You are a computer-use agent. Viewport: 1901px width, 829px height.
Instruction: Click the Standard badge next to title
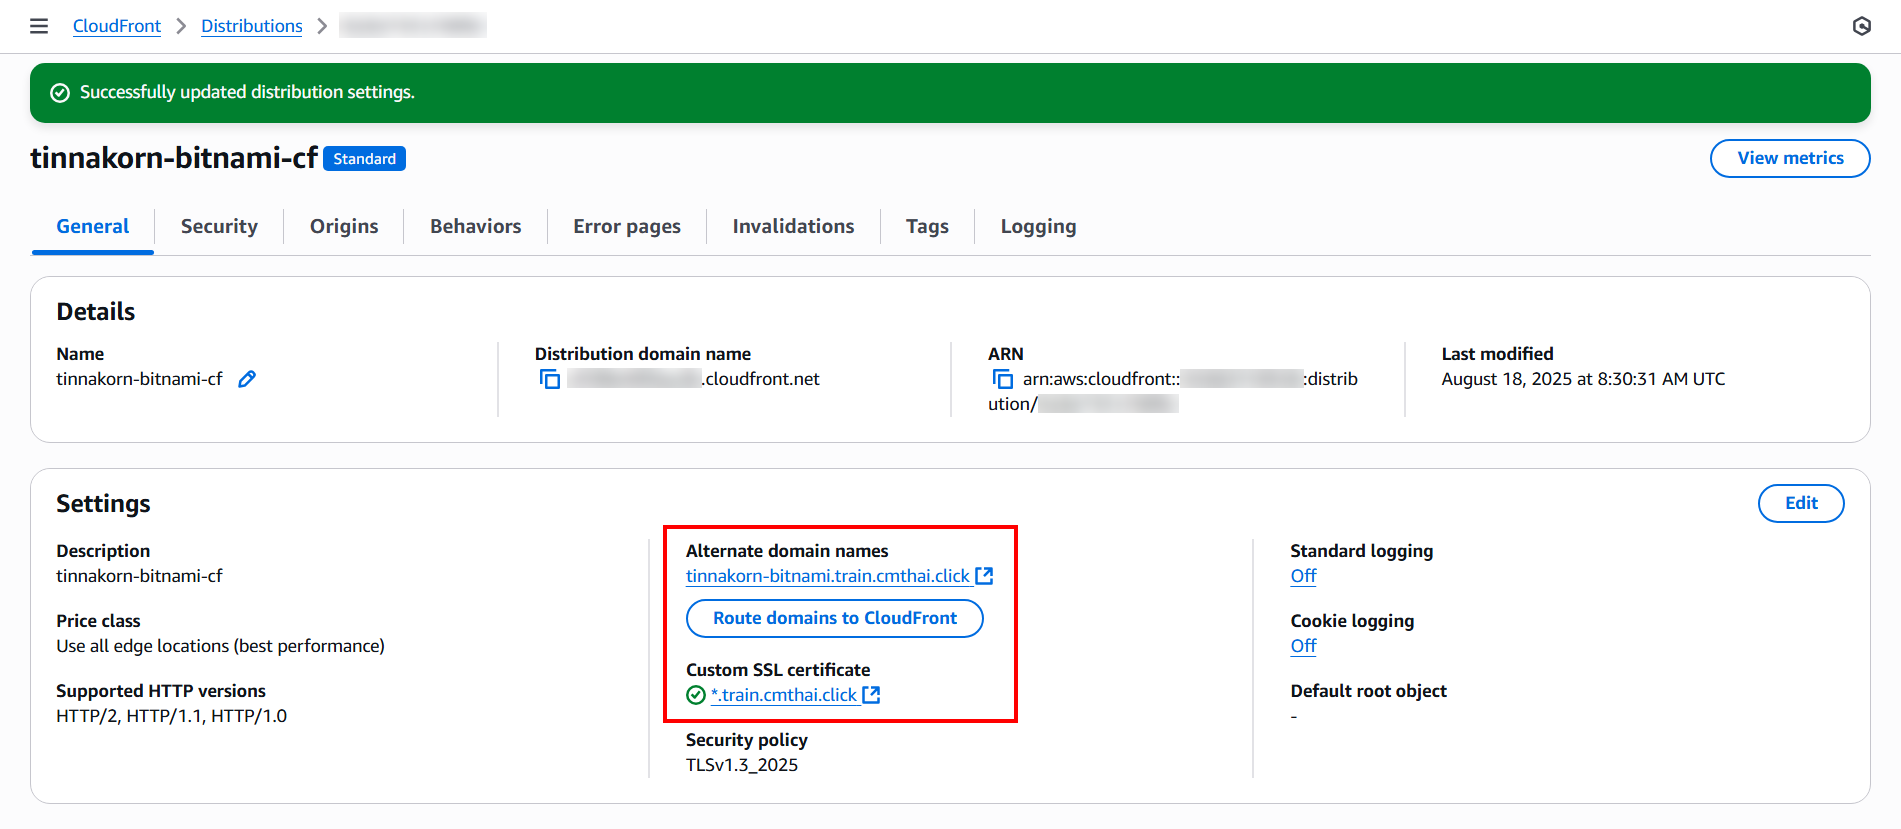364,159
